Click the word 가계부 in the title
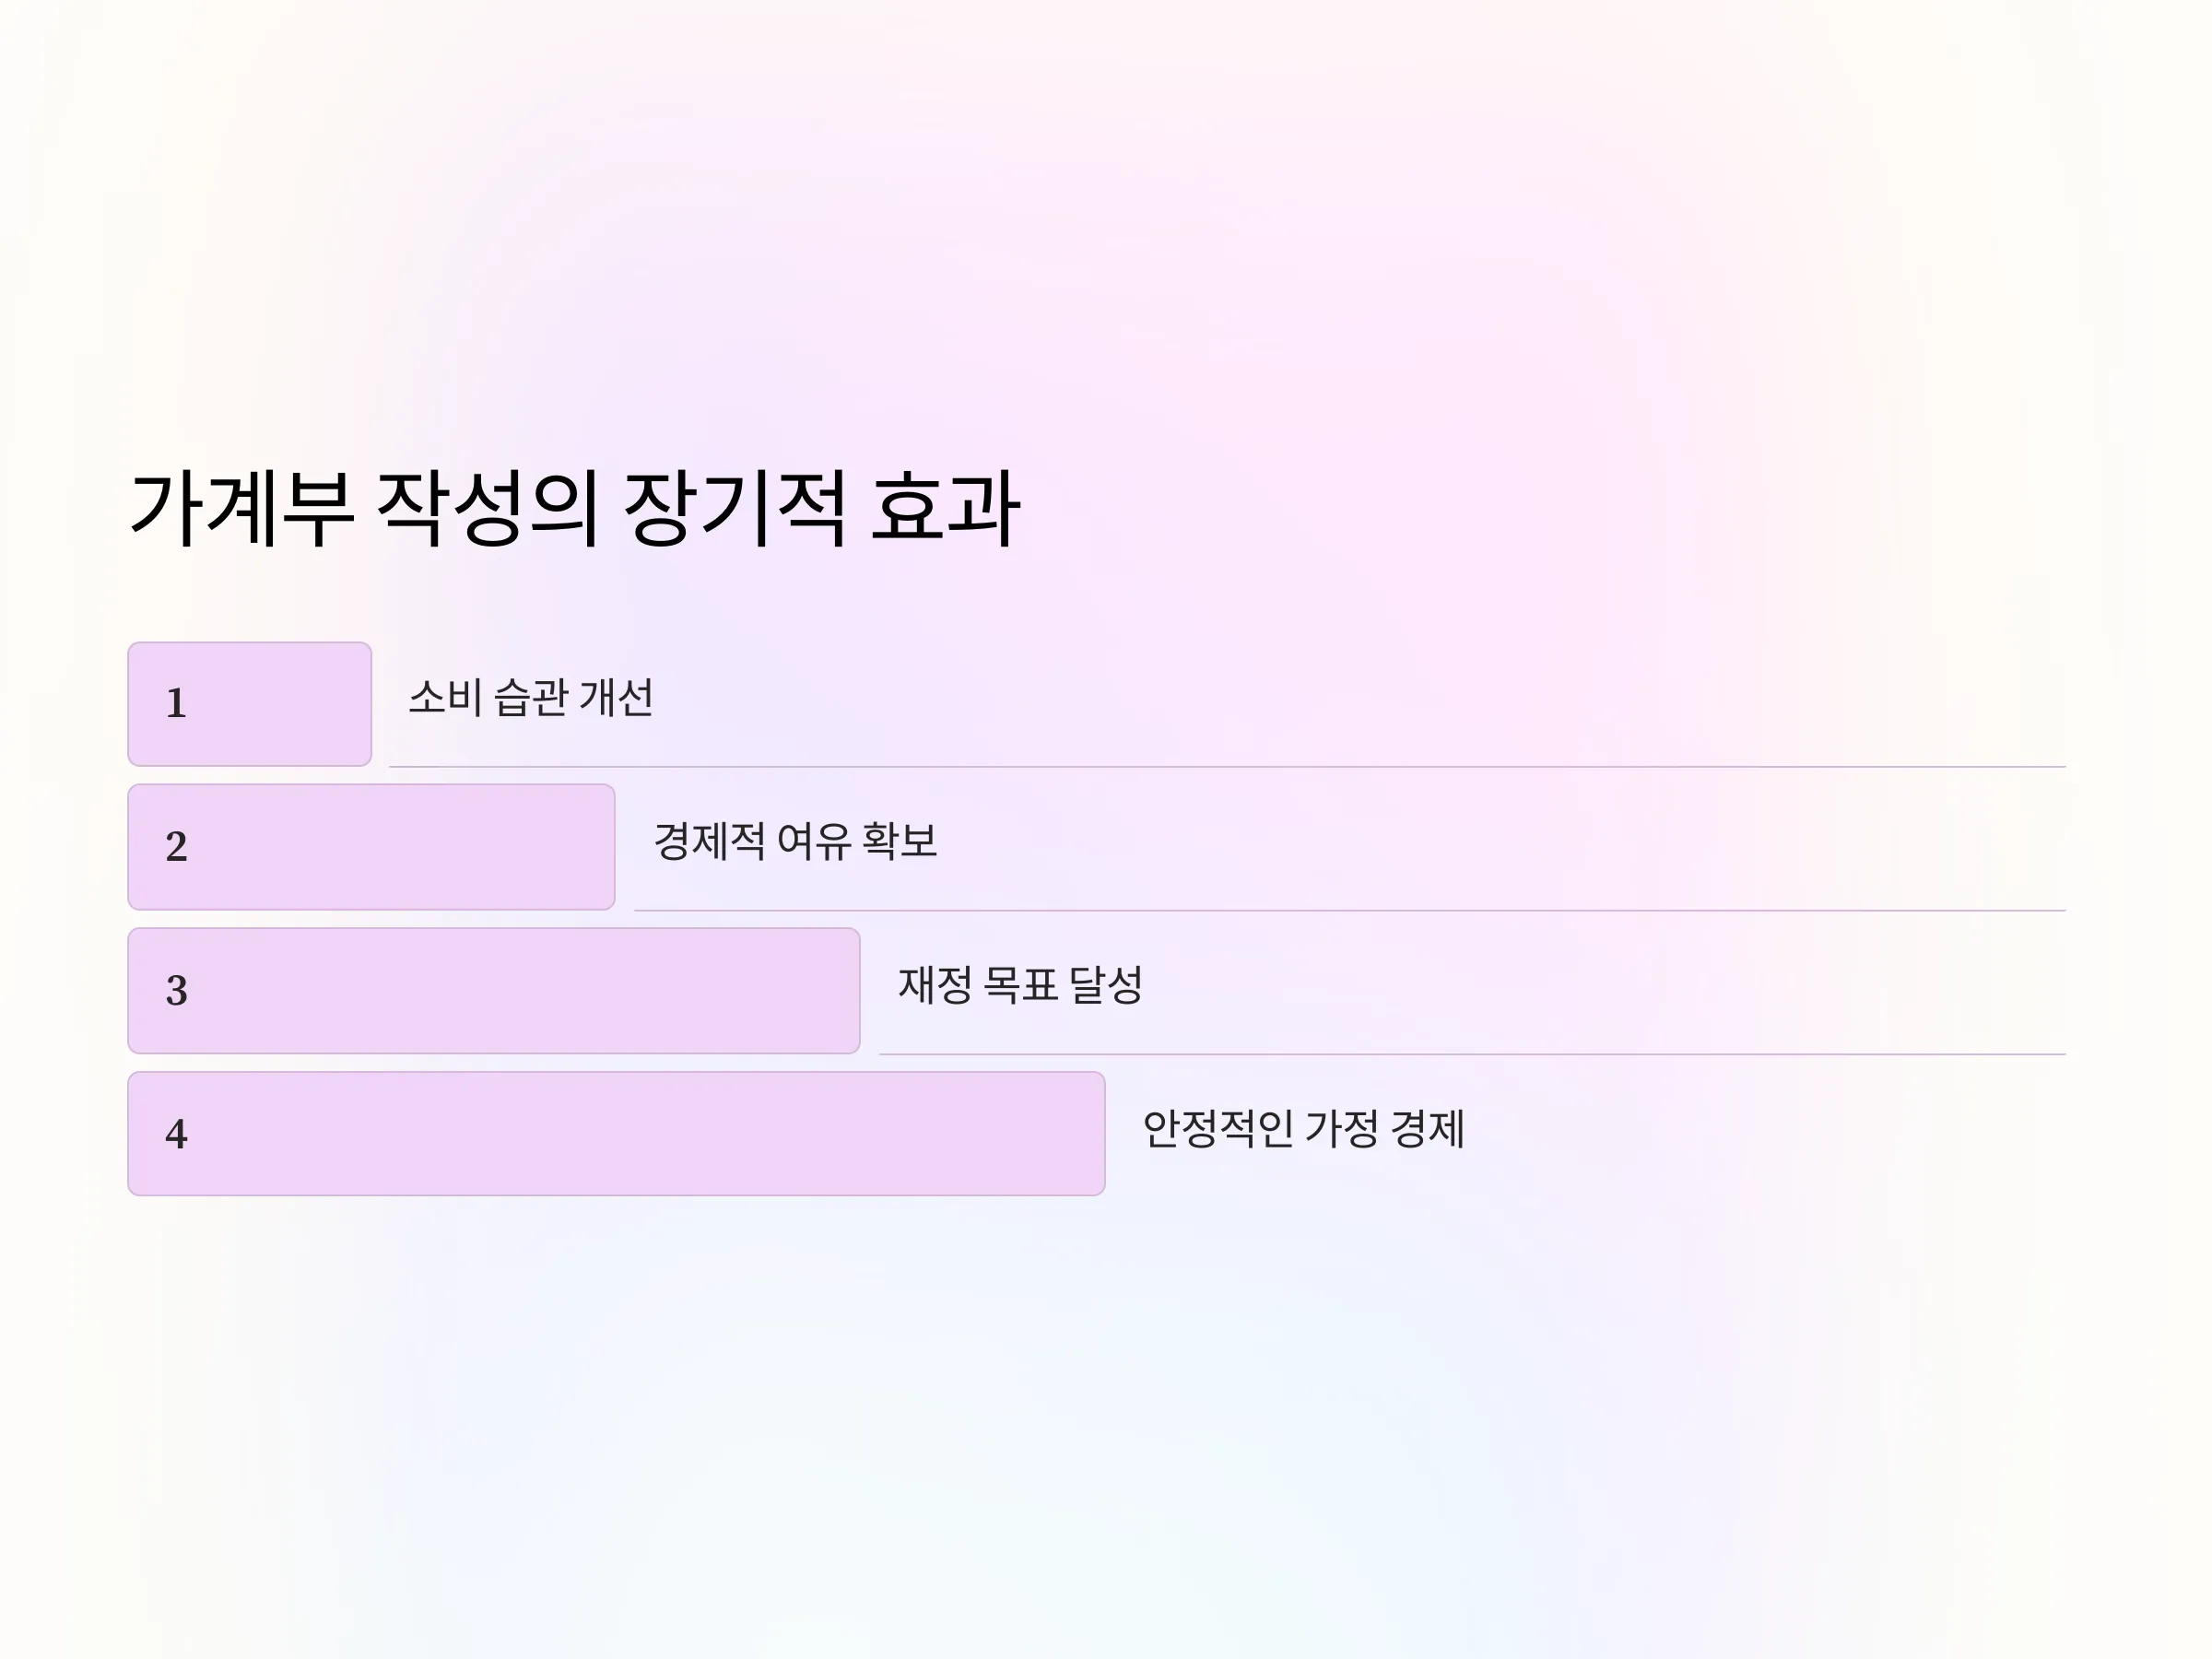 tap(242, 508)
